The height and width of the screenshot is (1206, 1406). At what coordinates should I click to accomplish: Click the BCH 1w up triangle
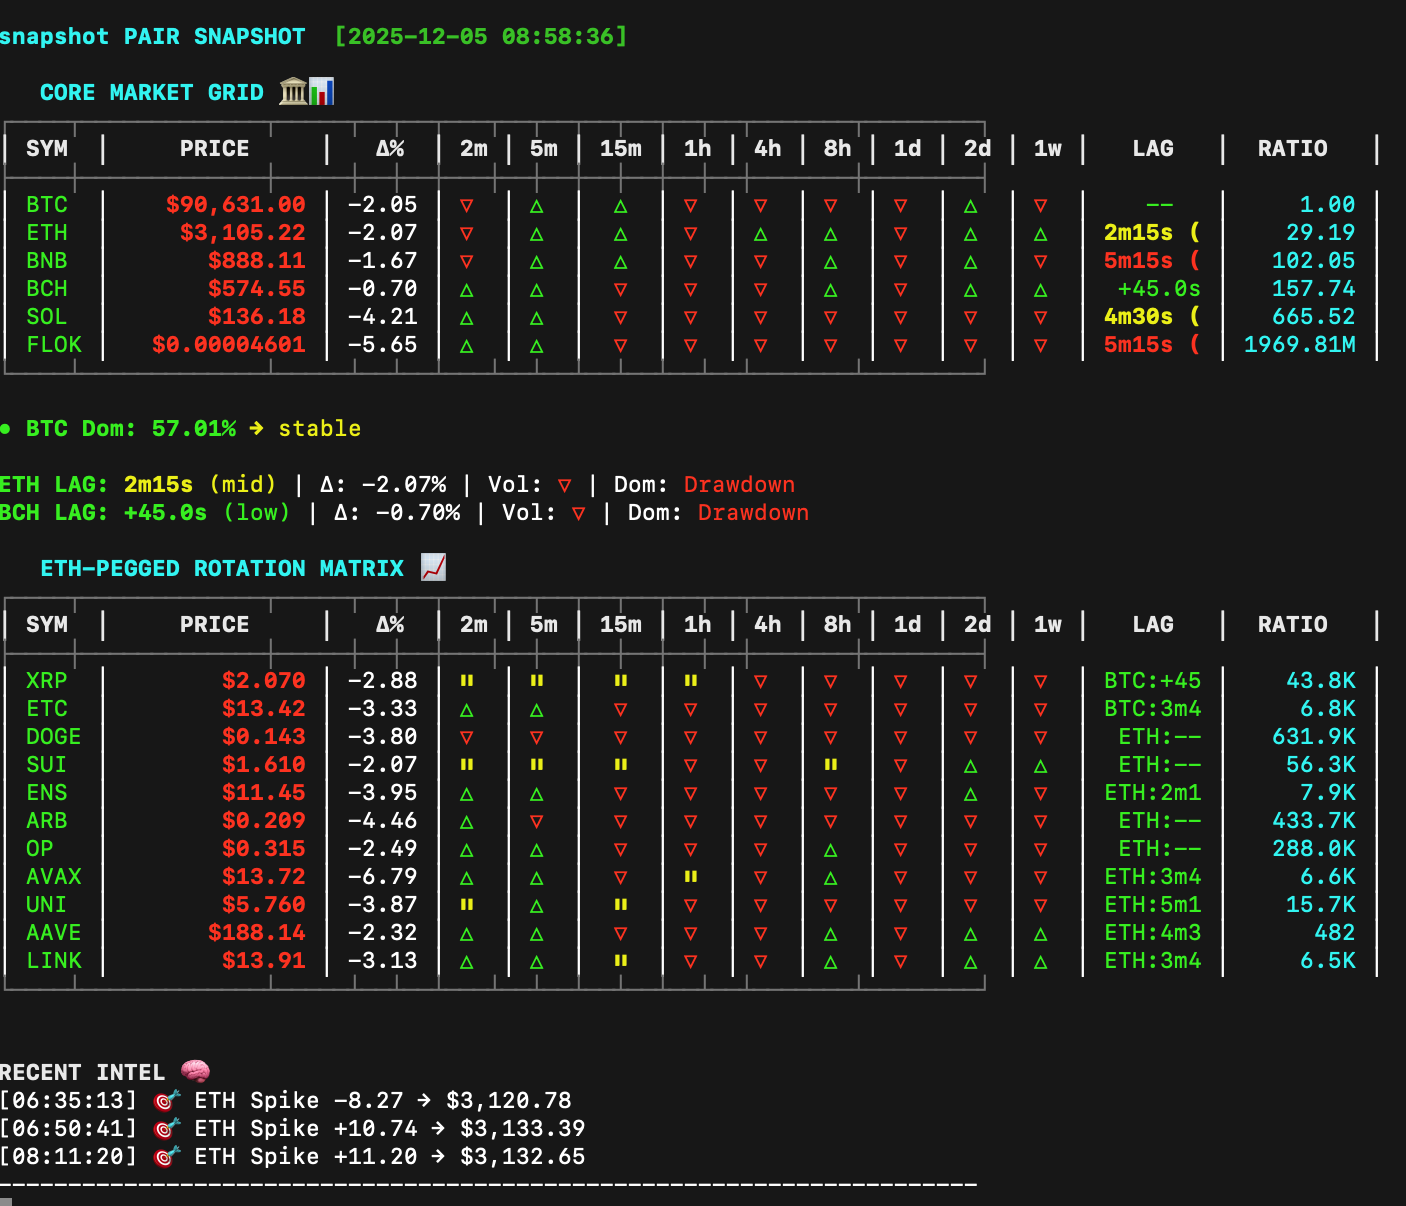[x=1041, y=290]
